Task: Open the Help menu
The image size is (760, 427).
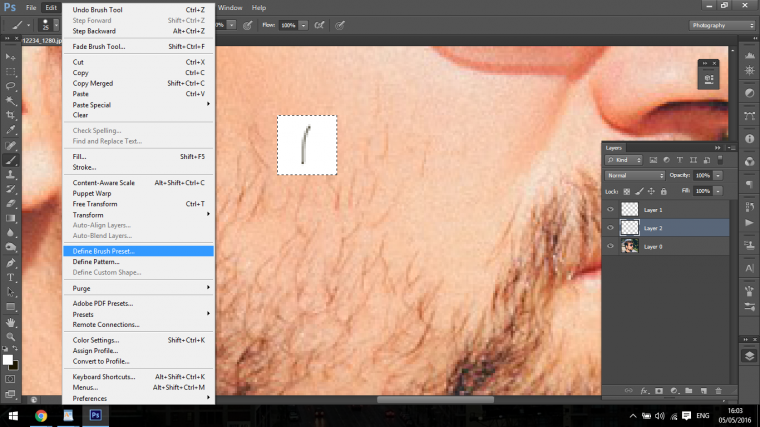Action: [259, 8]
